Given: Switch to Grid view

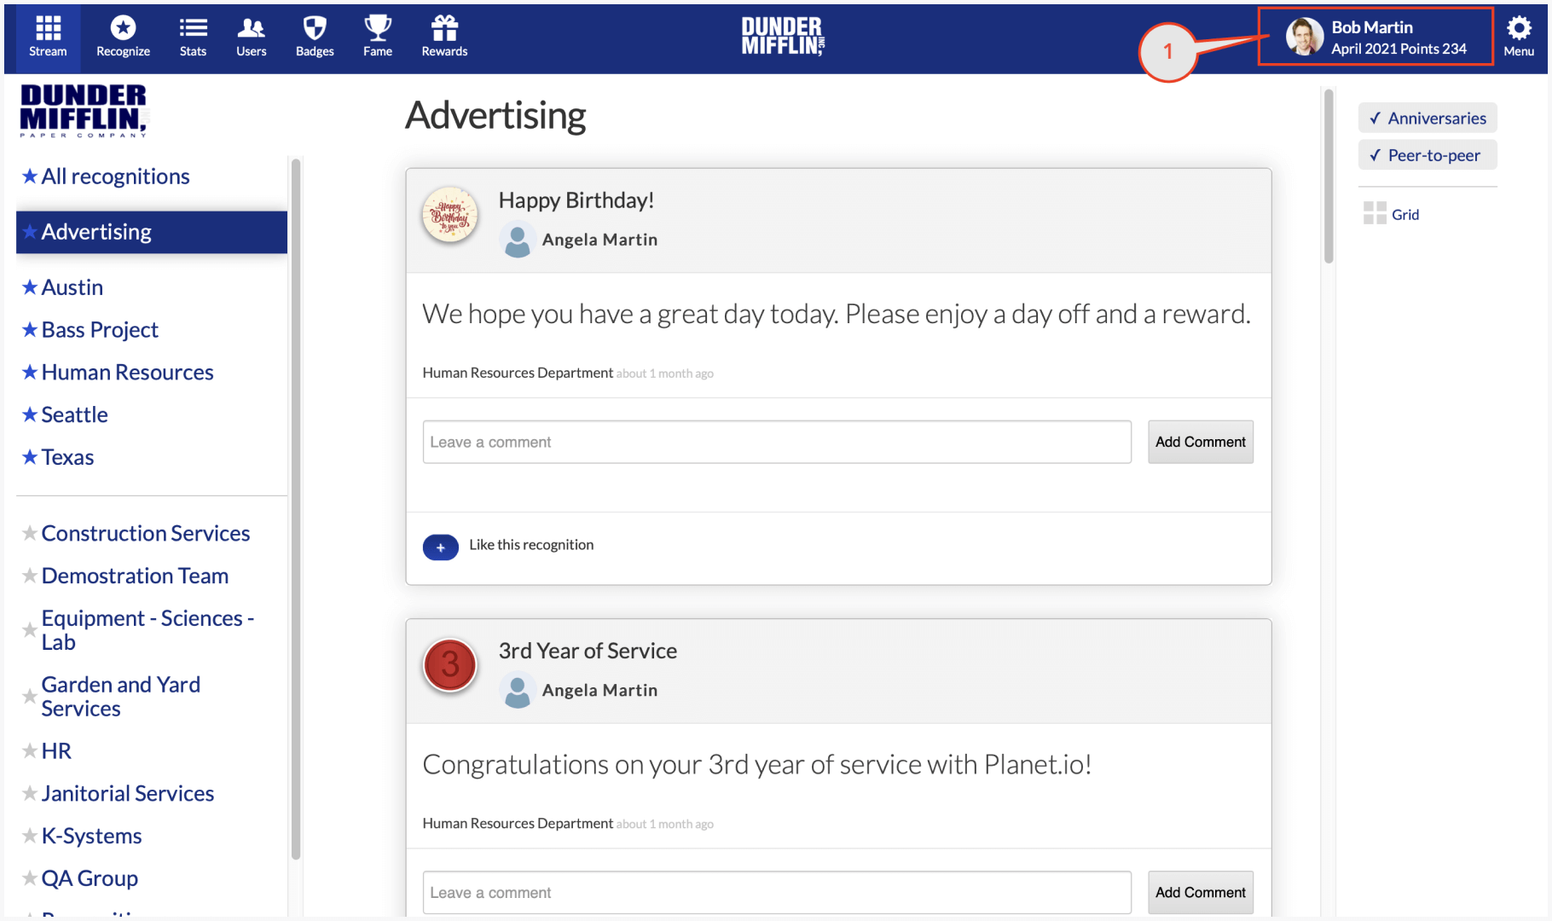Looking at the screenshot, I should (x=1391, y=213).
